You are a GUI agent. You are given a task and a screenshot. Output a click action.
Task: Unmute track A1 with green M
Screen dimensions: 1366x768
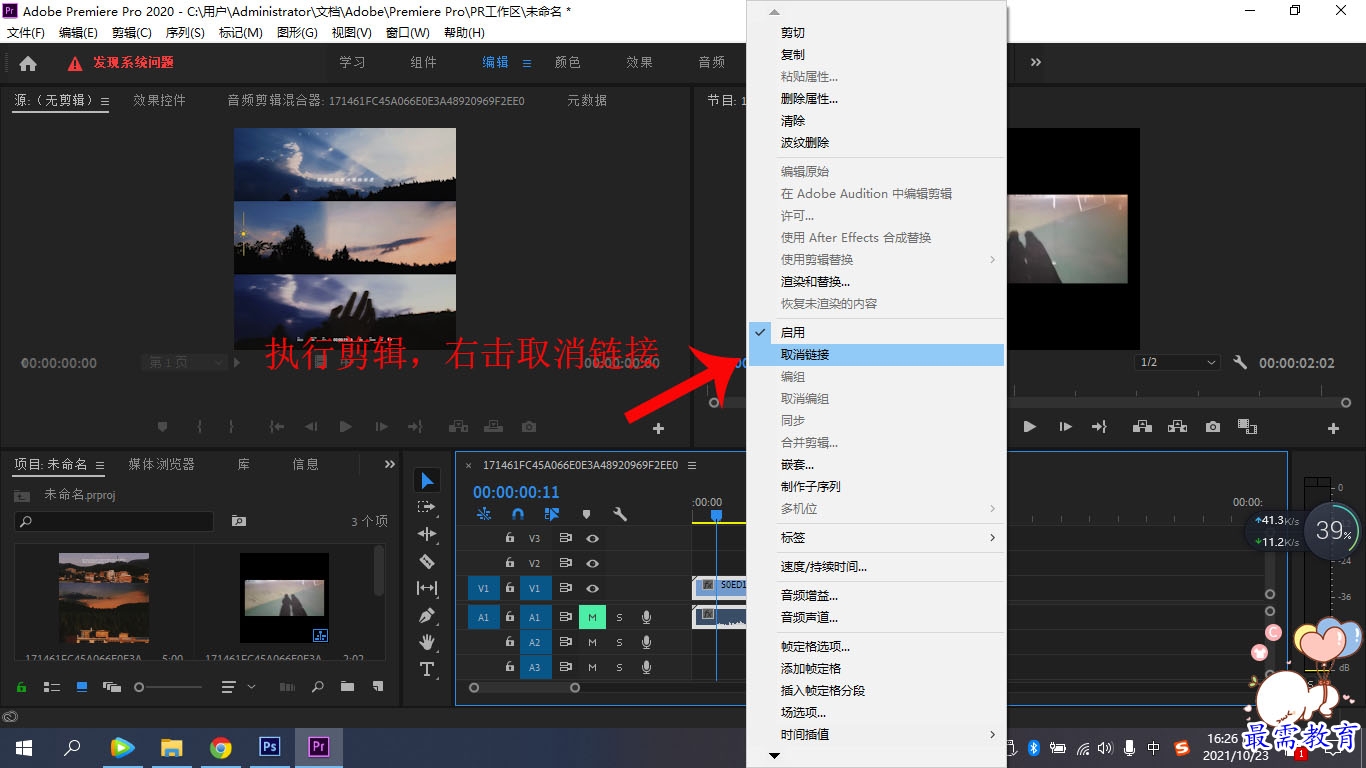592,617
